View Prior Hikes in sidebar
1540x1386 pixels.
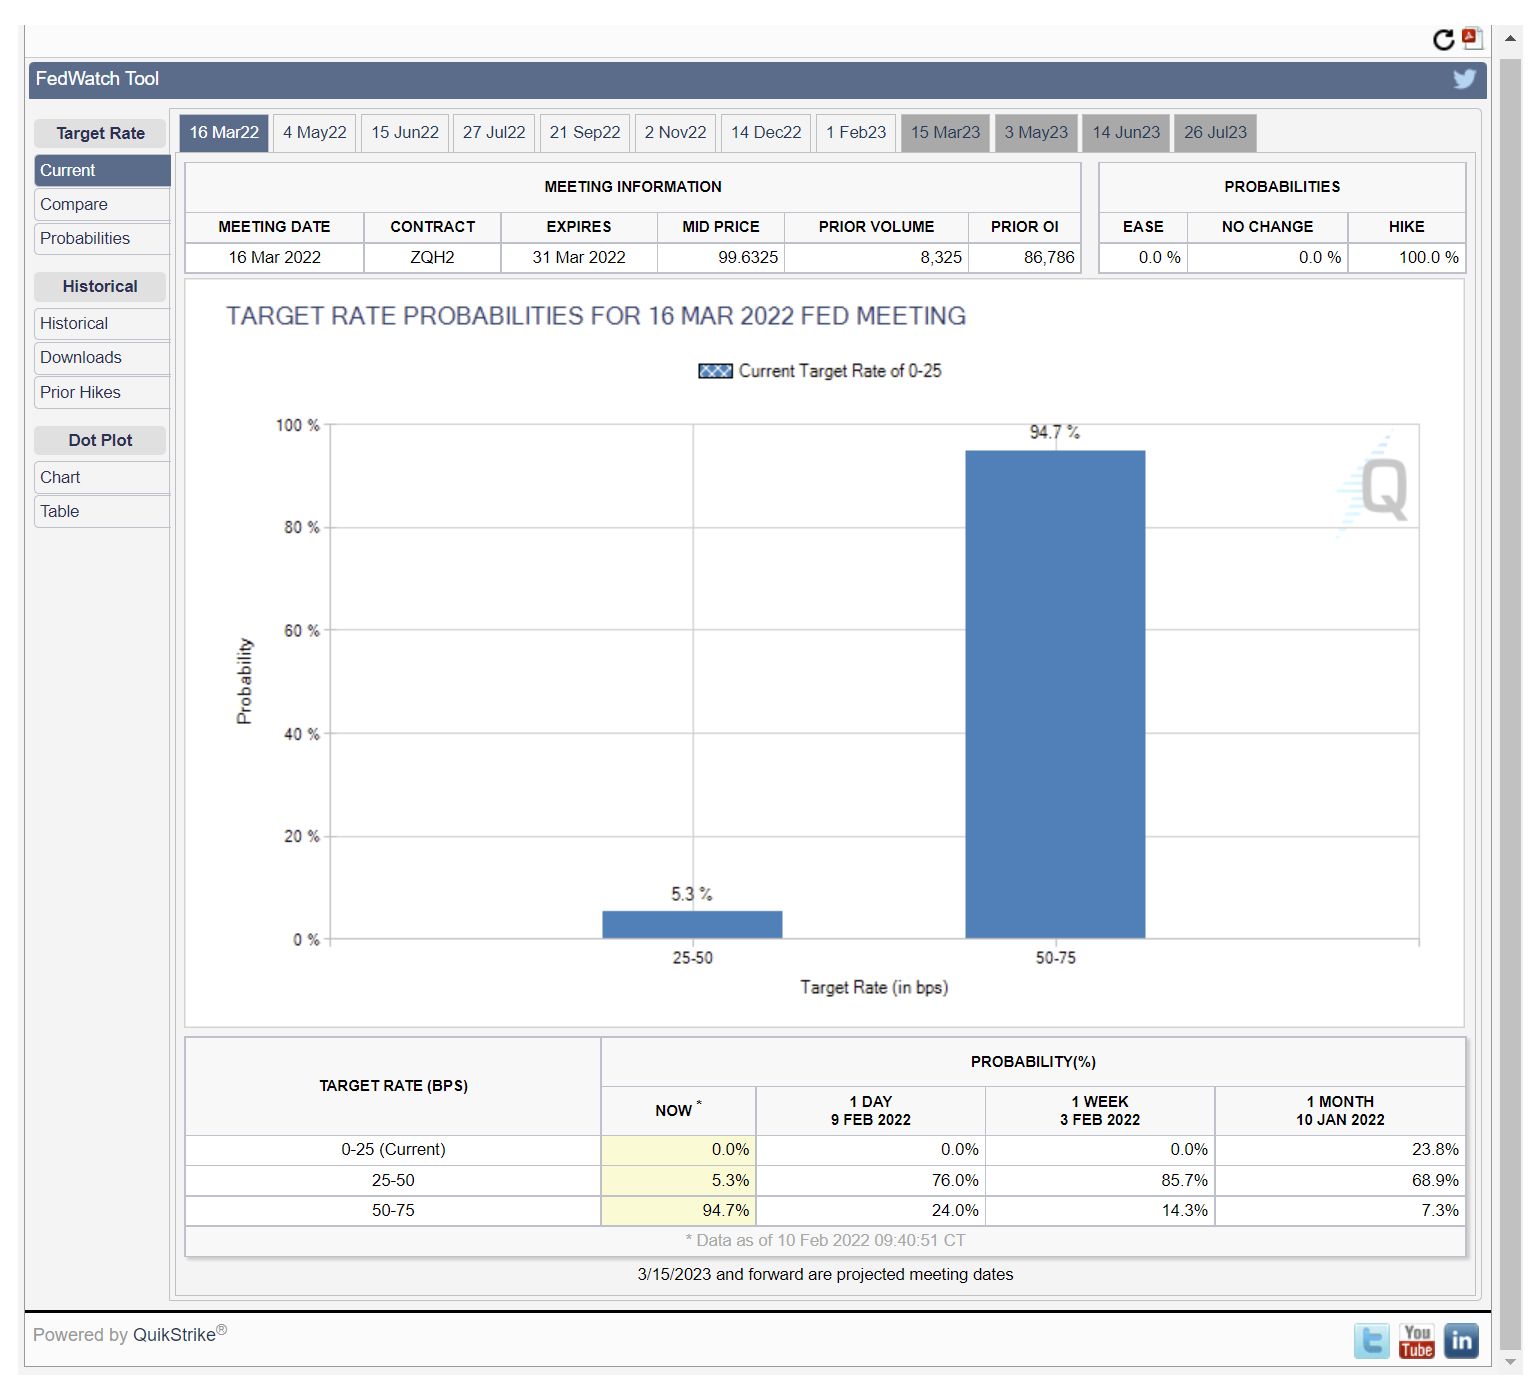click(x=80, y=393)
